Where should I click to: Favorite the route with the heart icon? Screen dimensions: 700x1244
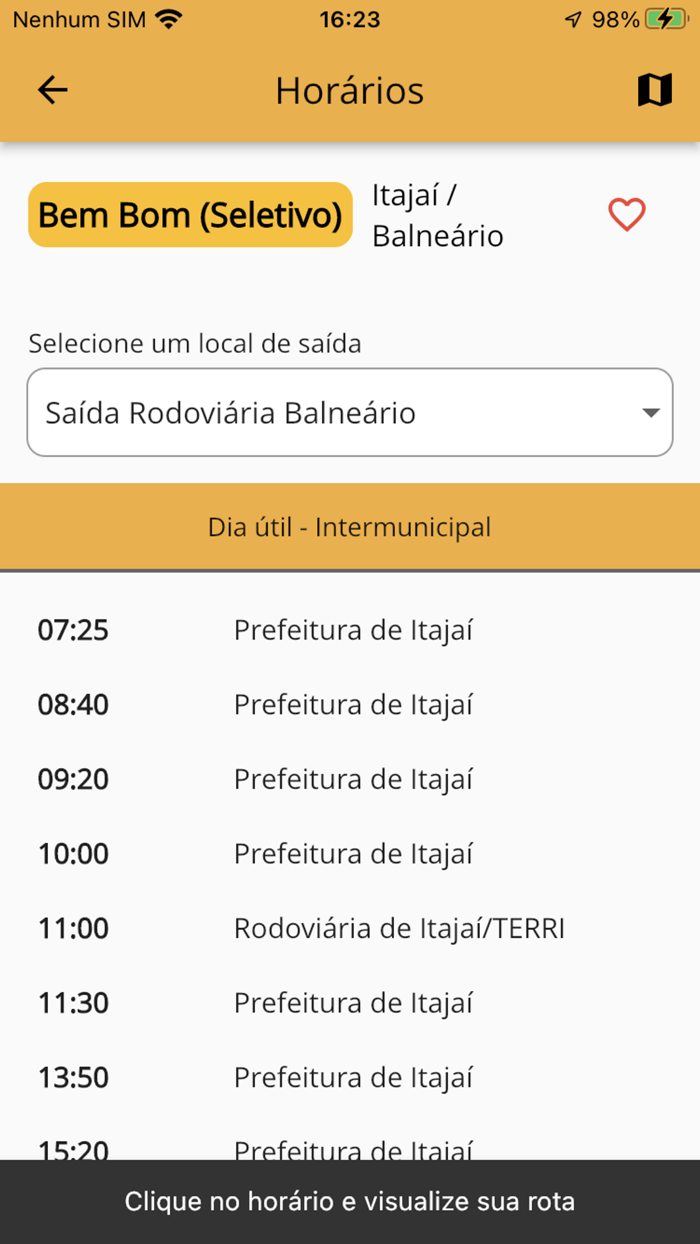(627, 214)
